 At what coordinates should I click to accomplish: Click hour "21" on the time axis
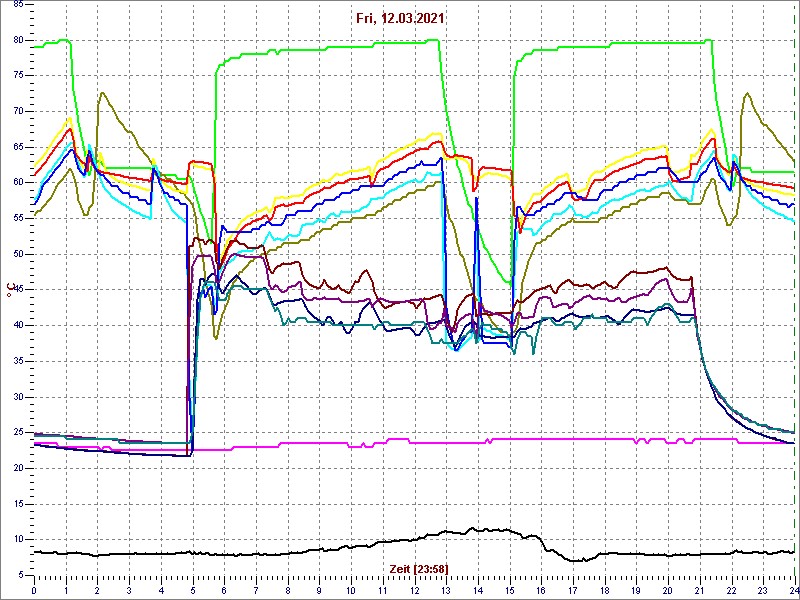click(x=699, y=590)
